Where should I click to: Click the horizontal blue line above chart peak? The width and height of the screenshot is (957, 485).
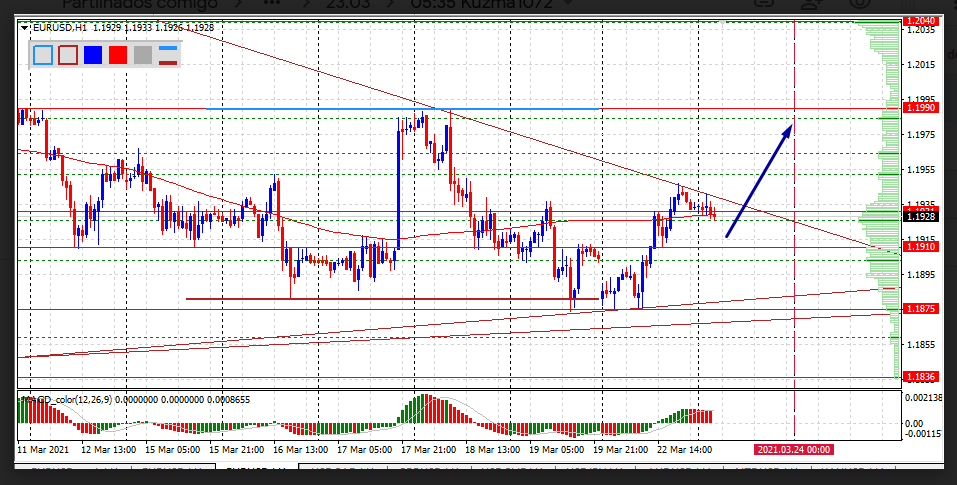tap(400, 108)
